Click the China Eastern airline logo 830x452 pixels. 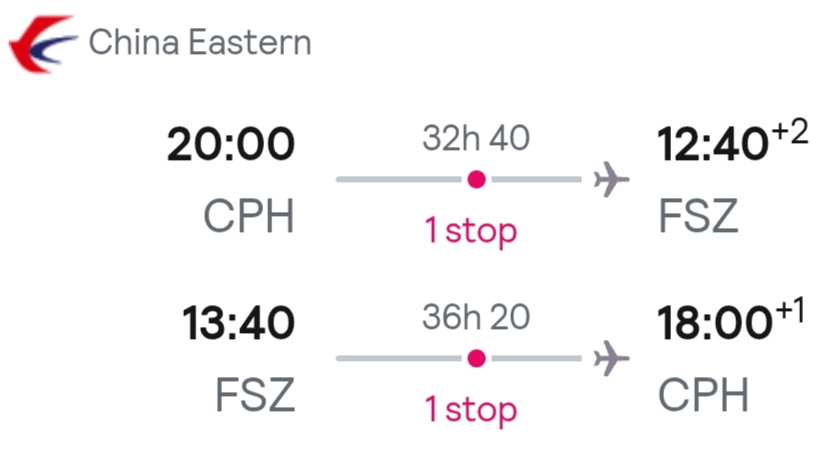(x=43, y=44)
